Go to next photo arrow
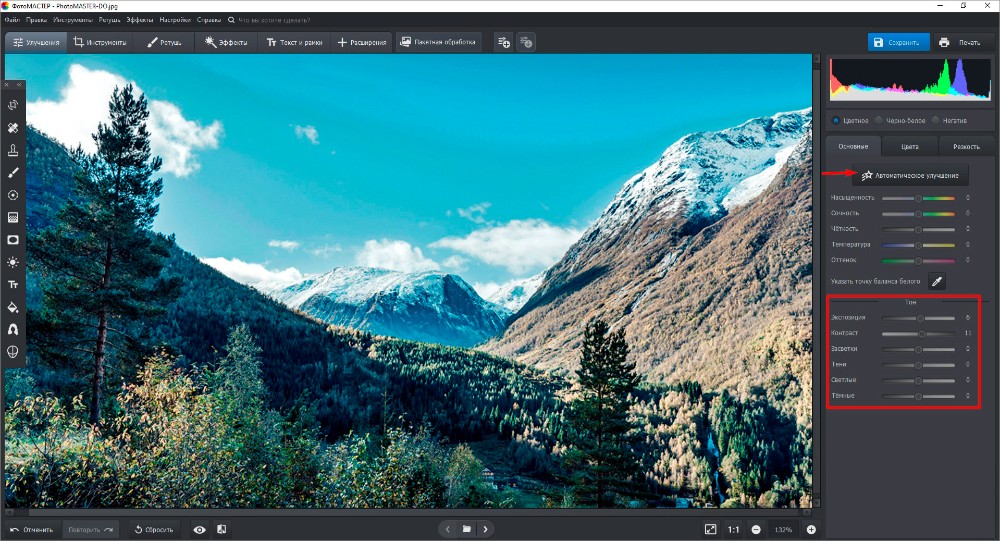The image size is (1000, 541). tap(485, 529)
